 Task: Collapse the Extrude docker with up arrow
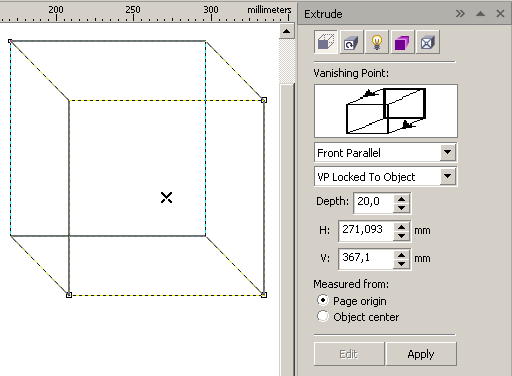coord(480,14)
